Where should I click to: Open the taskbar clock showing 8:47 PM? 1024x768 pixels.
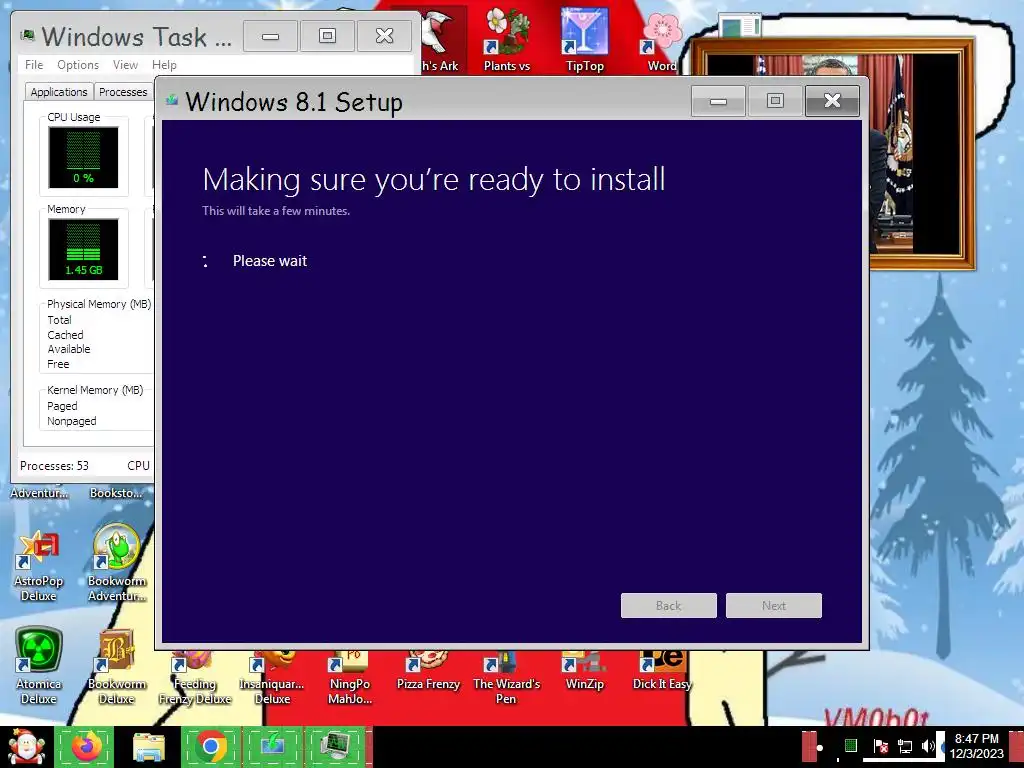coord(976,746)
